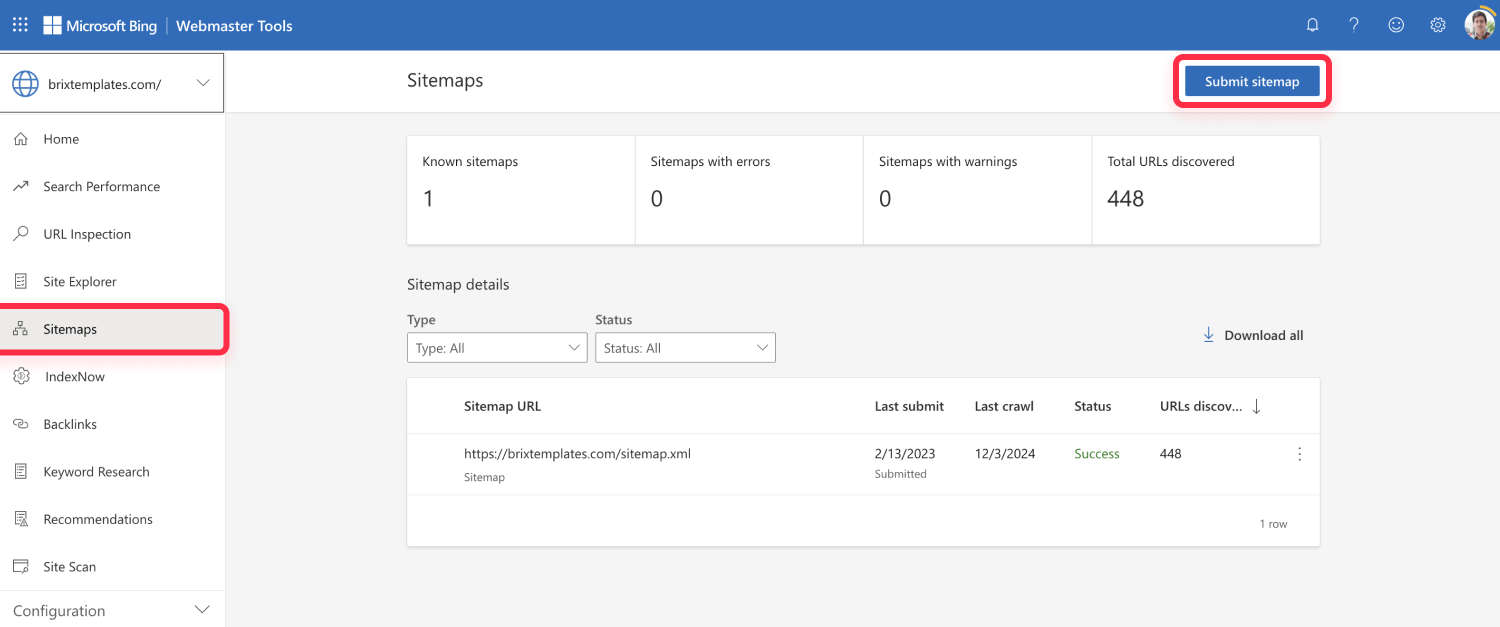
Task: Click the Sitemaps with errors card
Action: point(749,190)
